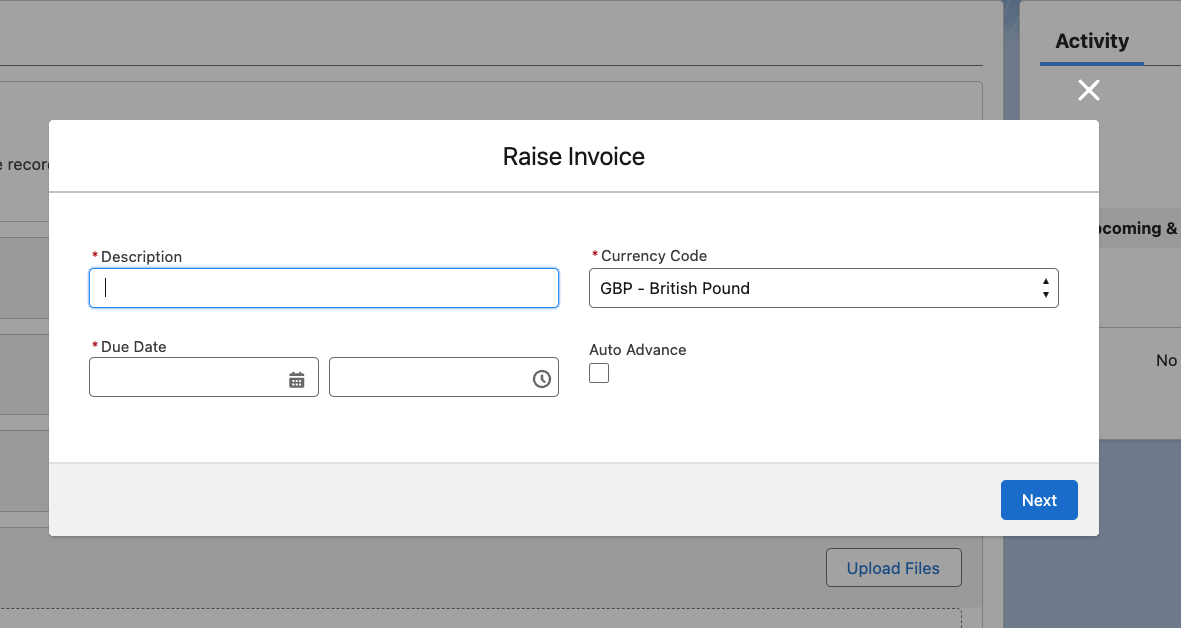The width and height of the screenshot is (1181, 628).
Task: Click the Description field label
Action: (141, 257)
